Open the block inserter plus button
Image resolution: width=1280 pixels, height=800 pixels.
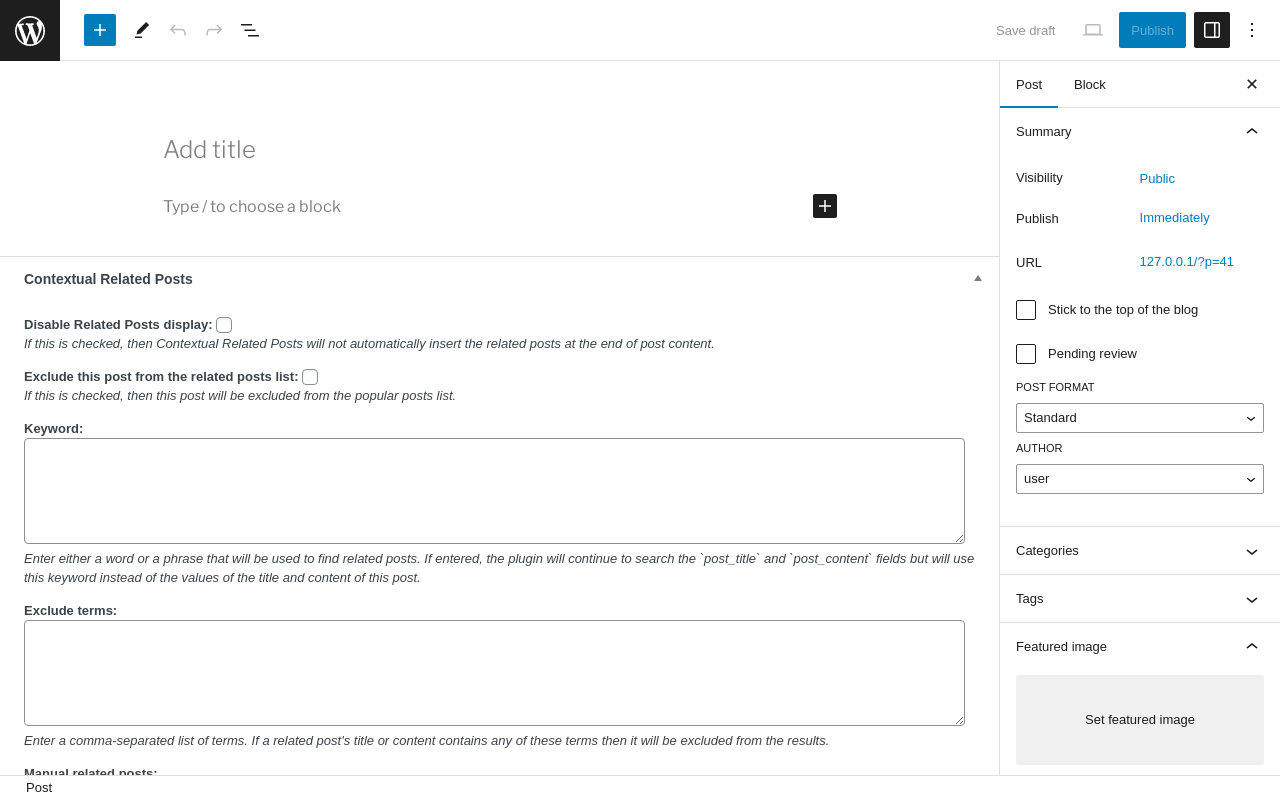tap(100, 30)
